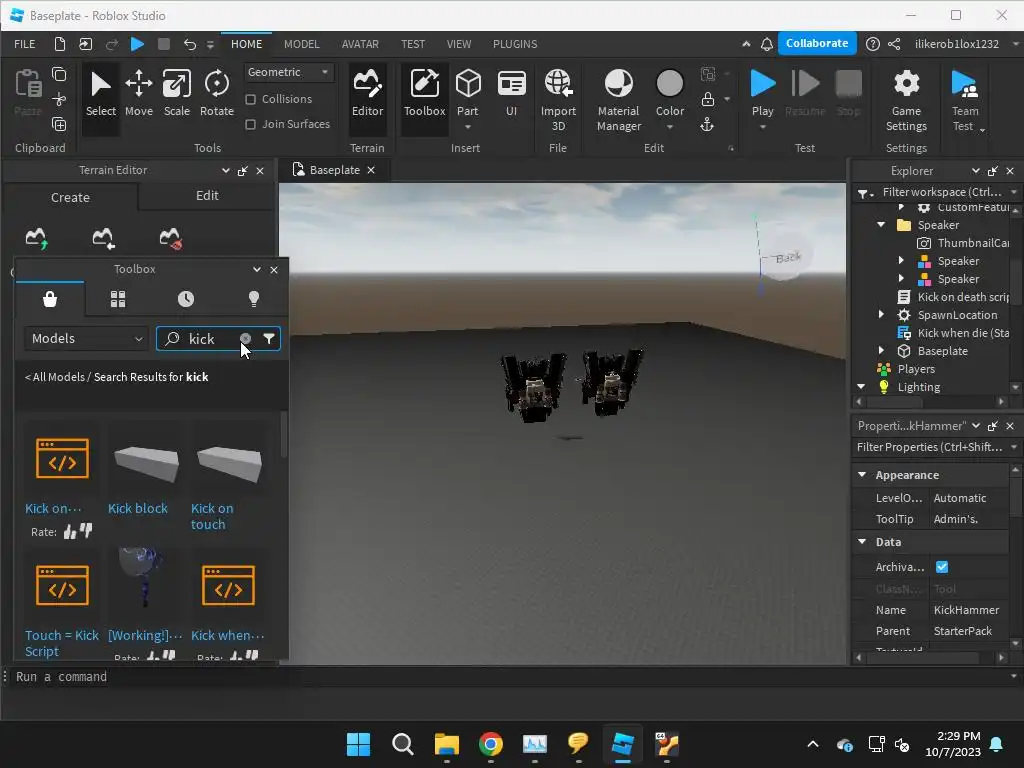Open the Play button dropdown arrow
Screen dimensions: 1024x768
(x=762, y=127)
